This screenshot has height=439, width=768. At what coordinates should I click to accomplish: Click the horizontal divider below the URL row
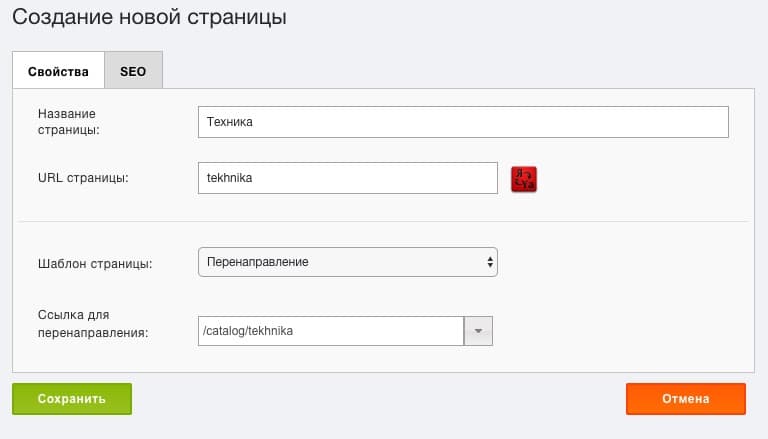pyautogui.click(x=383, y=221)
